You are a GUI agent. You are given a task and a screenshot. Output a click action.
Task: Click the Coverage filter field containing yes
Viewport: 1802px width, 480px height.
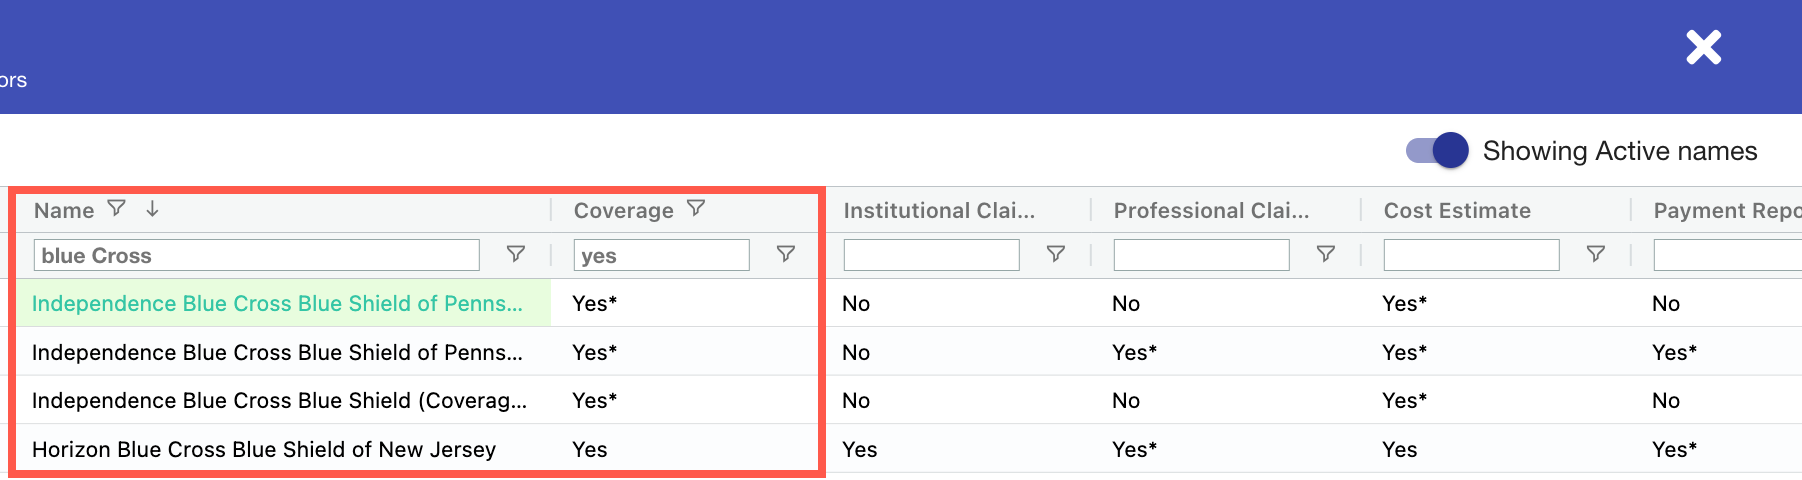661,255
